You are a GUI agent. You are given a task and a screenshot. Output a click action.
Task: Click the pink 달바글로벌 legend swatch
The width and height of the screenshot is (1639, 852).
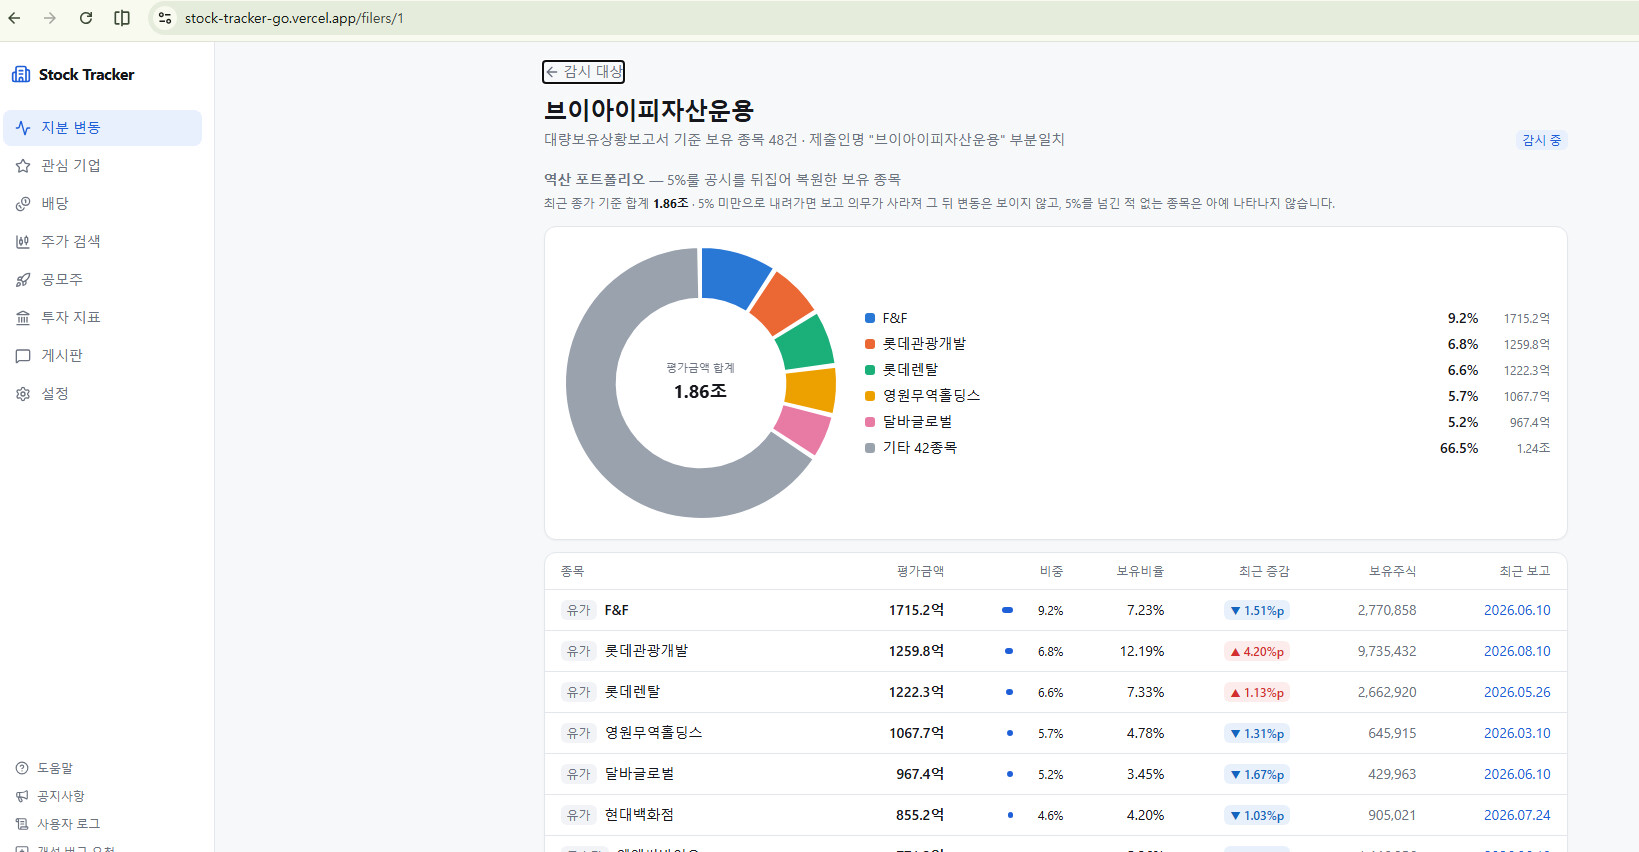click(870, 422)
